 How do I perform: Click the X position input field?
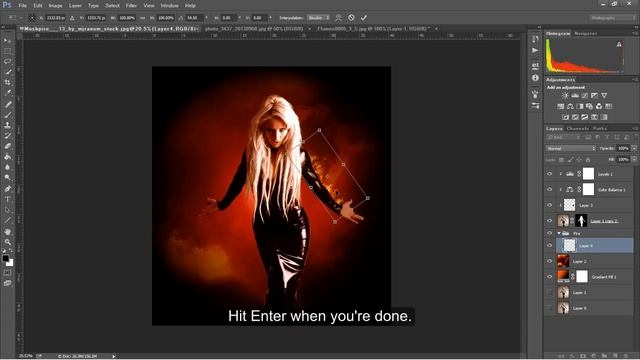(x=55, y=18)
